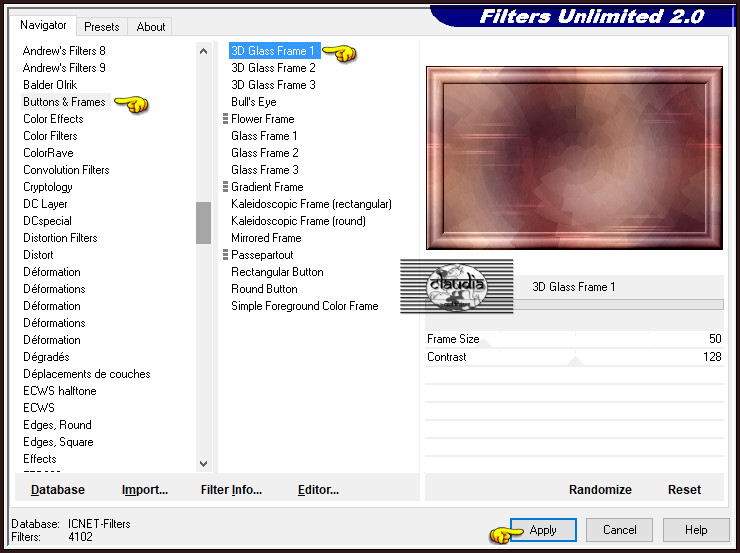Image resolution: width=740 pixels, height=553 pixels.
Task: Switch to the Presets tab
Action: [101, 27]
